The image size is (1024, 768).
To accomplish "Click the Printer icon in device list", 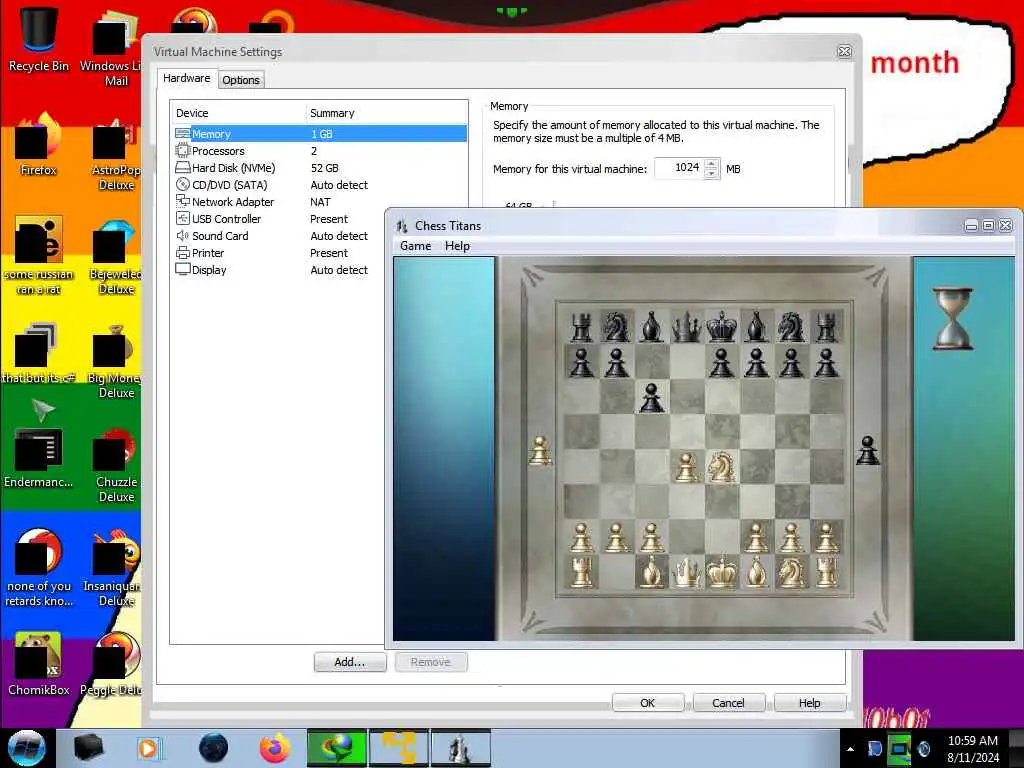I will (183, 252).
